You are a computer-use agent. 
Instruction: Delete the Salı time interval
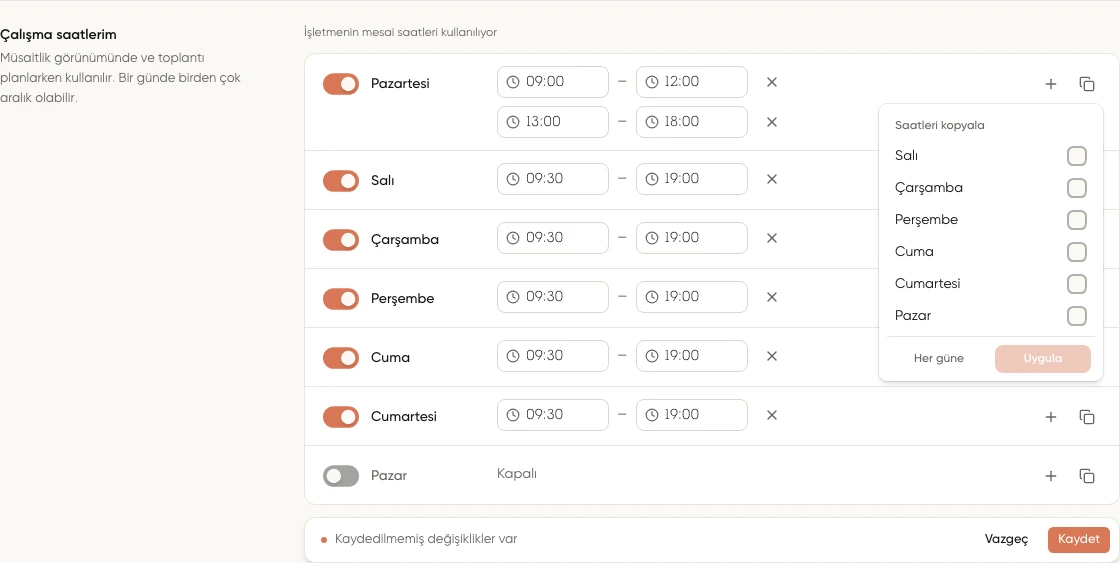[771, 179]
